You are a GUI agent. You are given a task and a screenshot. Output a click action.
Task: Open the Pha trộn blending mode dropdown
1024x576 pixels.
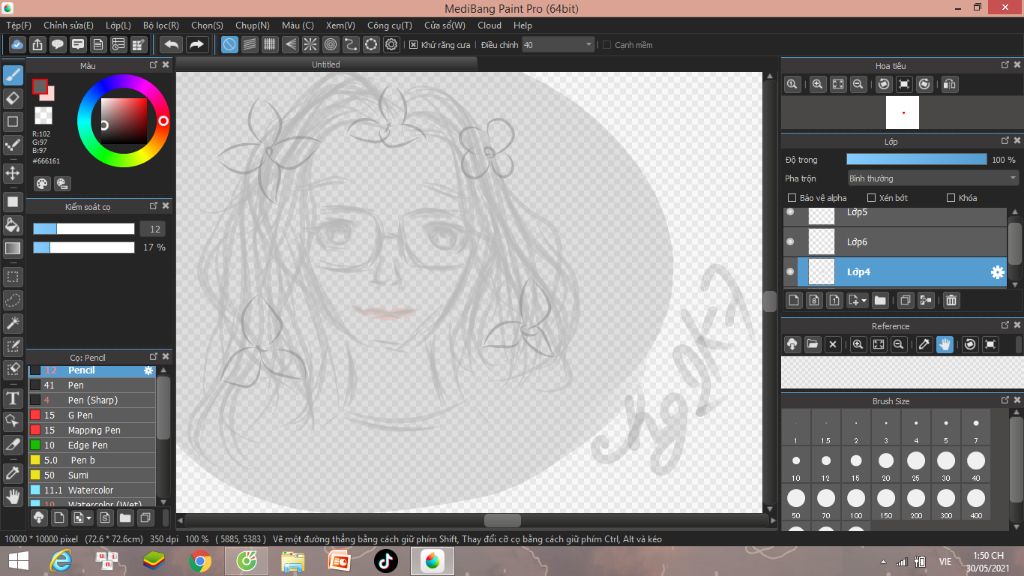coord(933,178)
